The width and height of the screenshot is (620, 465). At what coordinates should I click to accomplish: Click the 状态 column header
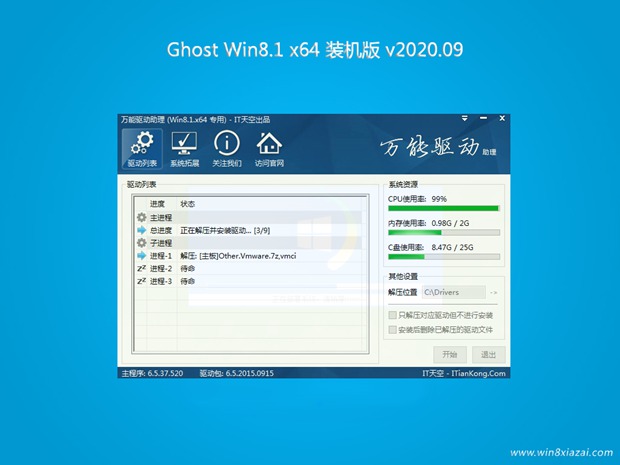(x=188, y=203)
